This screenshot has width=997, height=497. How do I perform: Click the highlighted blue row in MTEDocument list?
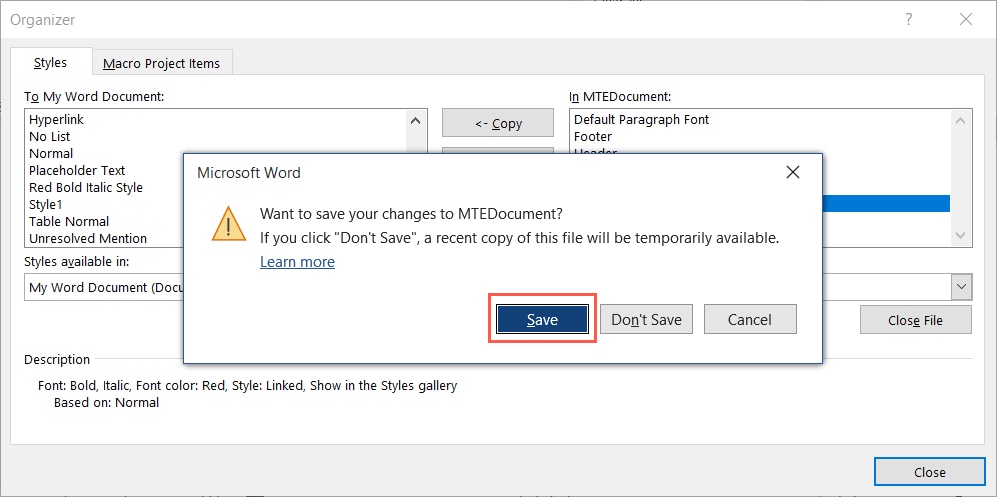(886, 203)
